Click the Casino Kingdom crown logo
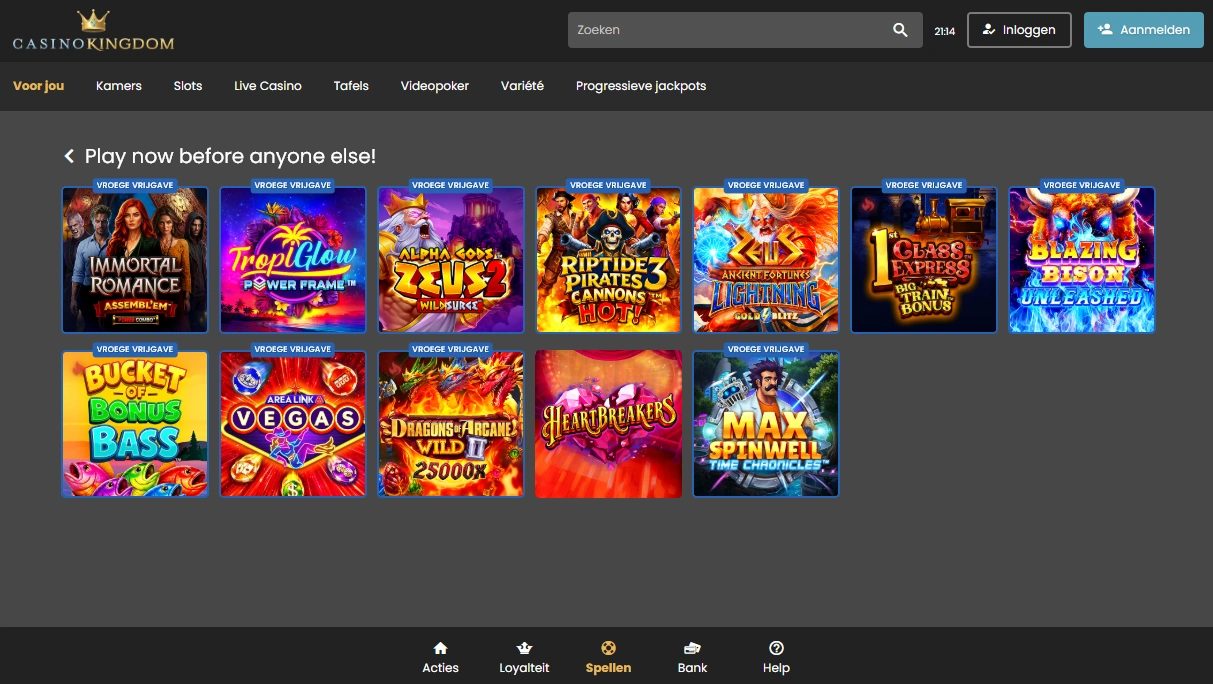Viewport: 1213px width, 684px height. 93,31
